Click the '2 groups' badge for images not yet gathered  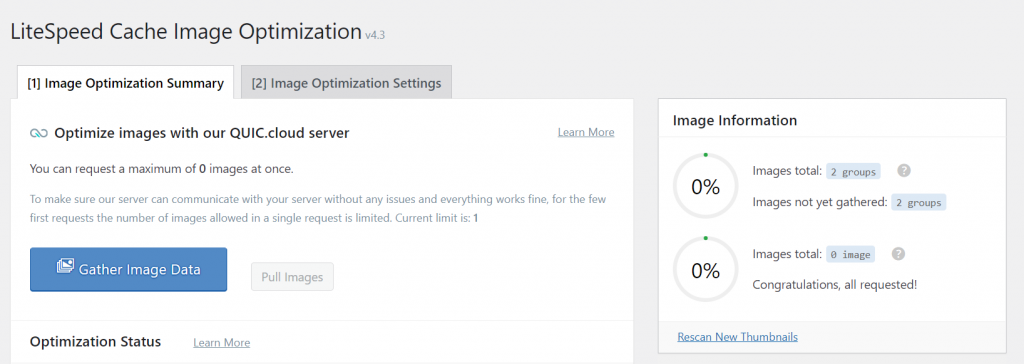(920, 203)
